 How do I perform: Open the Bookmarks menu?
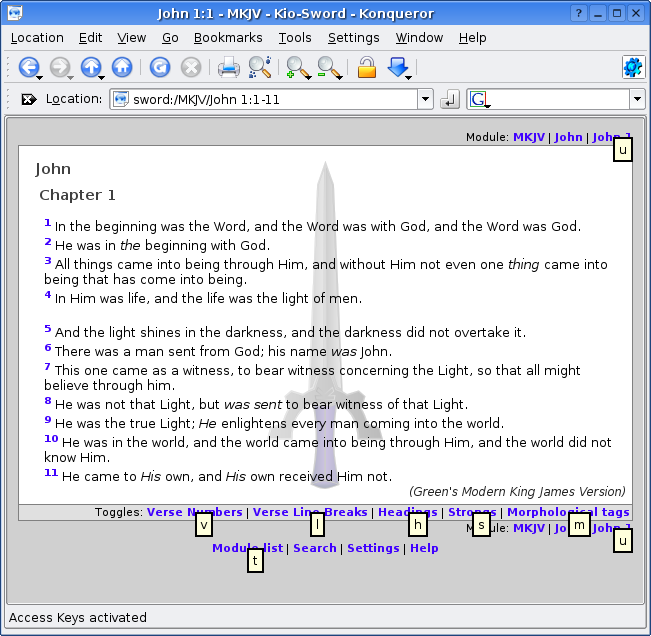(x=228, y=38)
